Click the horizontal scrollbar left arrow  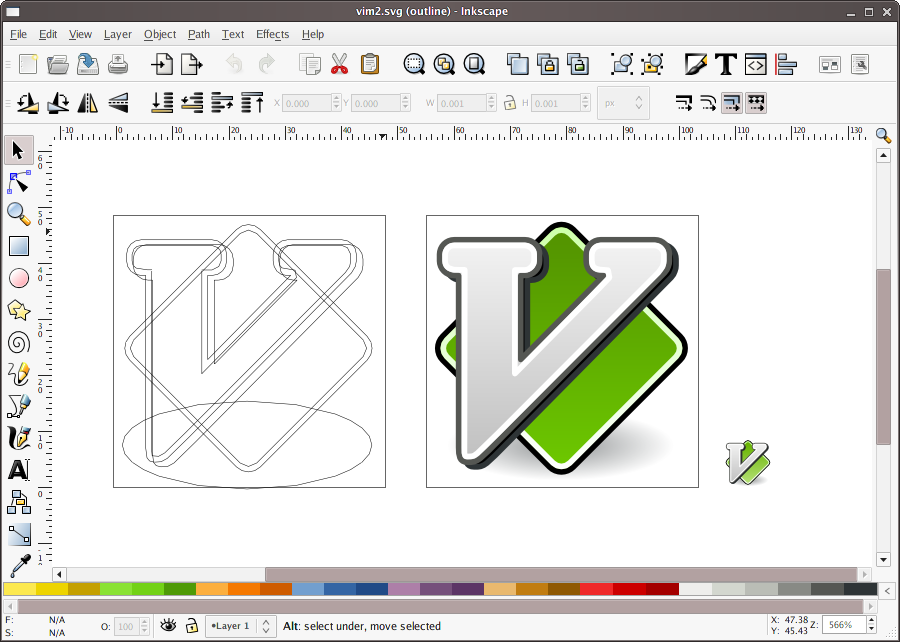[x=59, y=574]
